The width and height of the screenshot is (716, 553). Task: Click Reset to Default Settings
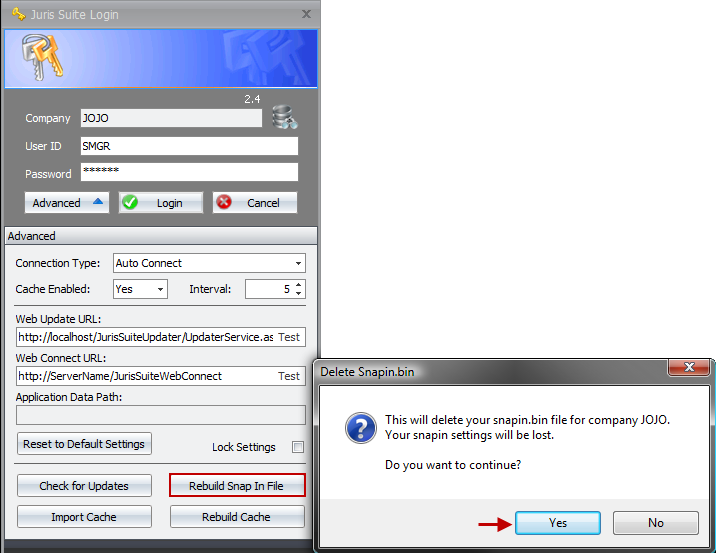tap(84, 444)
